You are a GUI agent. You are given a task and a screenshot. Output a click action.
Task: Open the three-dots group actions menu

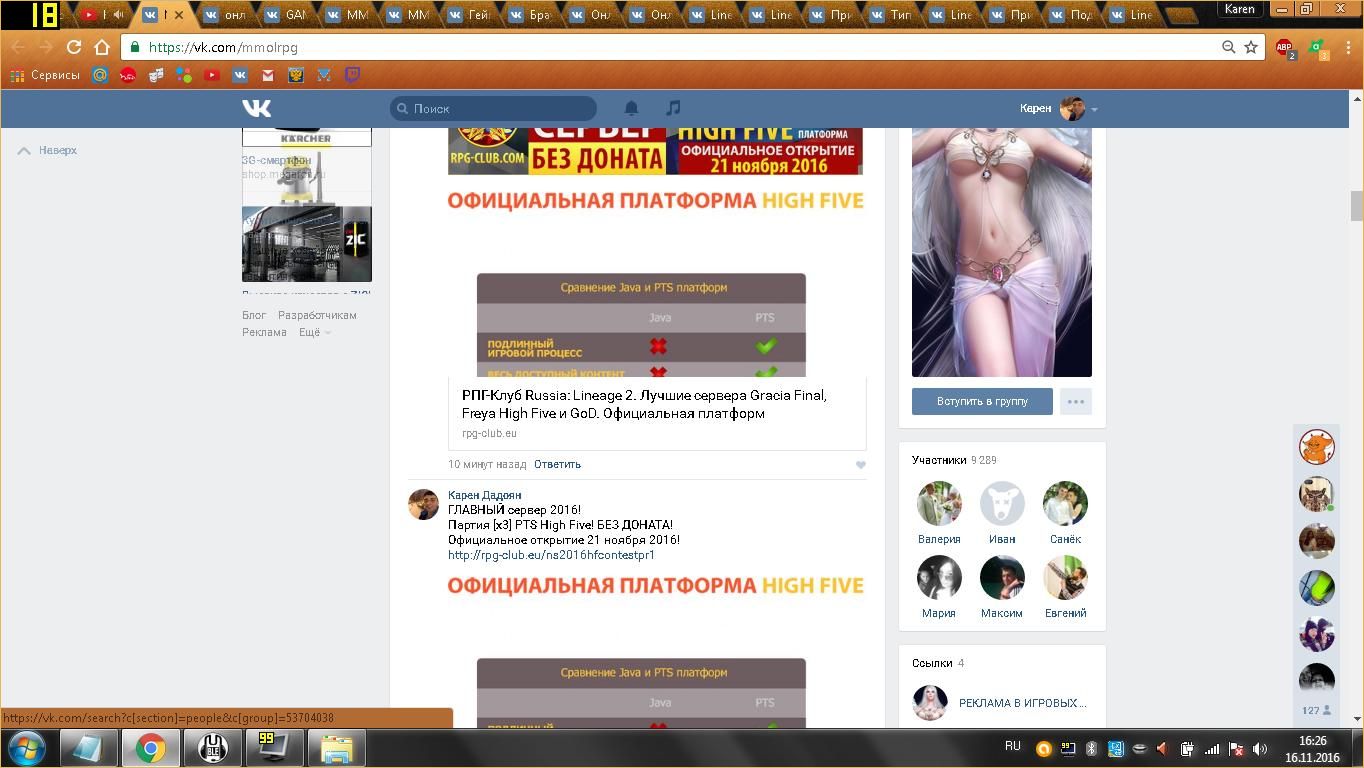click(x=1075, y=401)
